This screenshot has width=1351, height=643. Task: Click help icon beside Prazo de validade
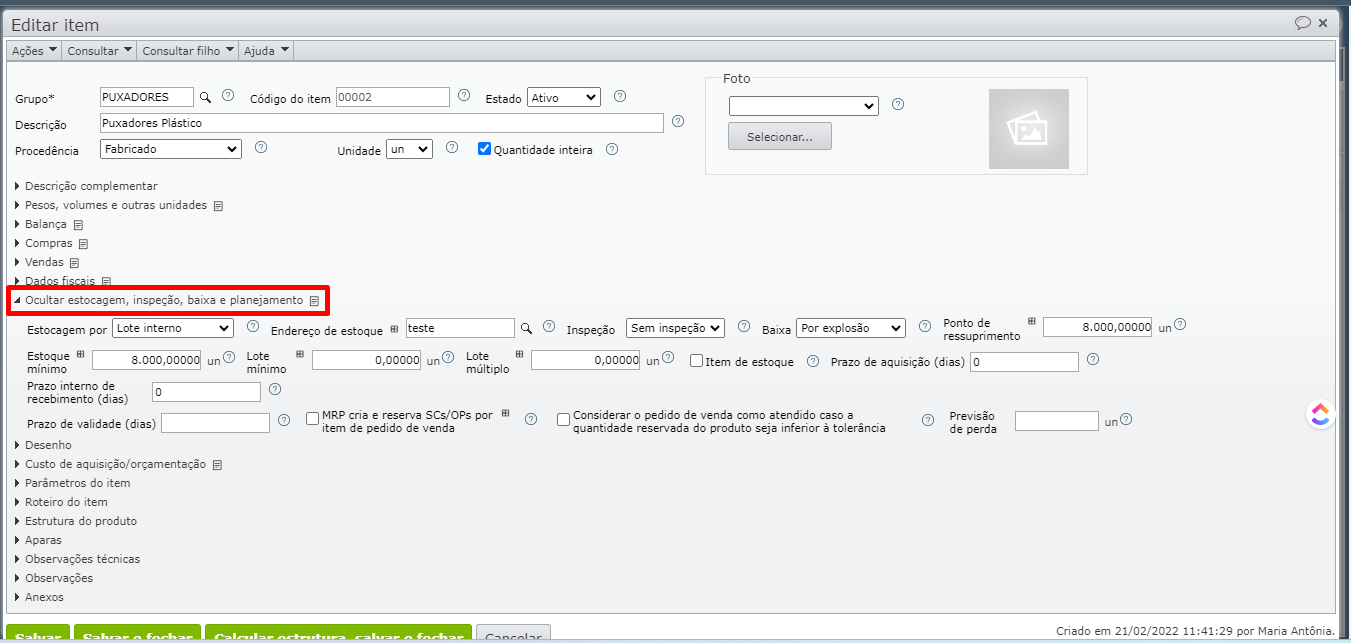point(284,421)
